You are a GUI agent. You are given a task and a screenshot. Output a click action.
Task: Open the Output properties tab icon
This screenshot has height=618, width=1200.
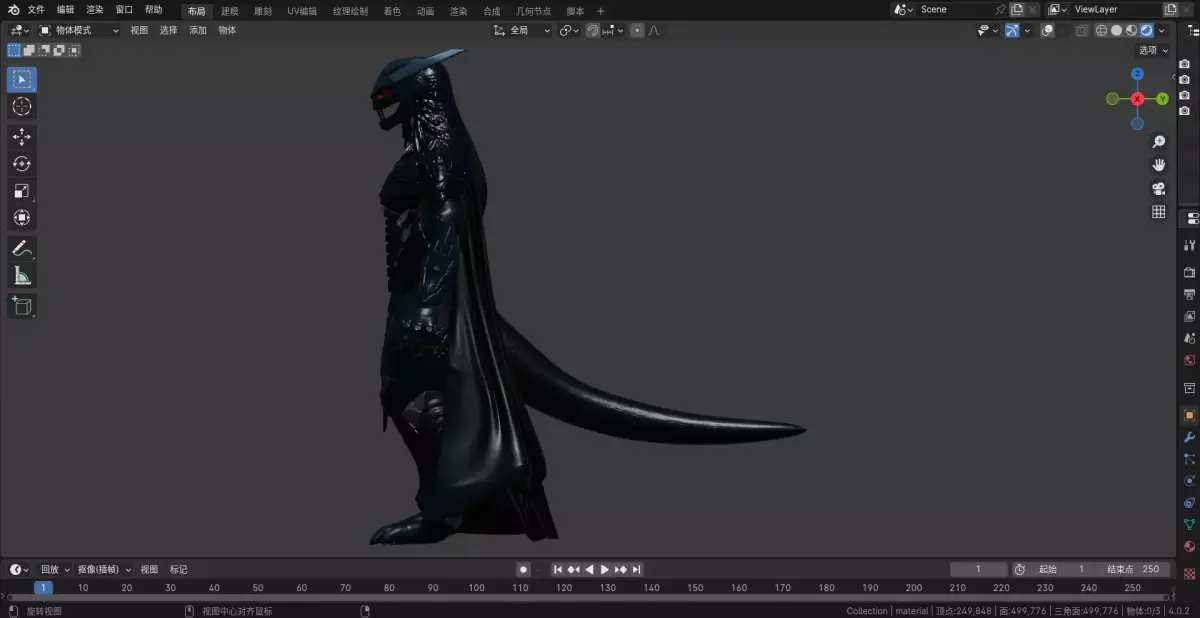[x=1189, y=294]
